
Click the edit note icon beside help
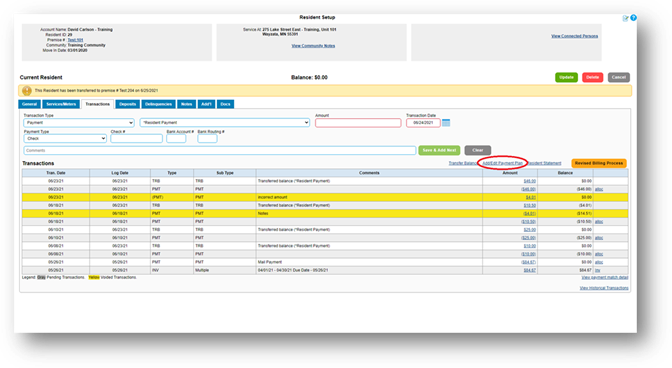[626, 18]
